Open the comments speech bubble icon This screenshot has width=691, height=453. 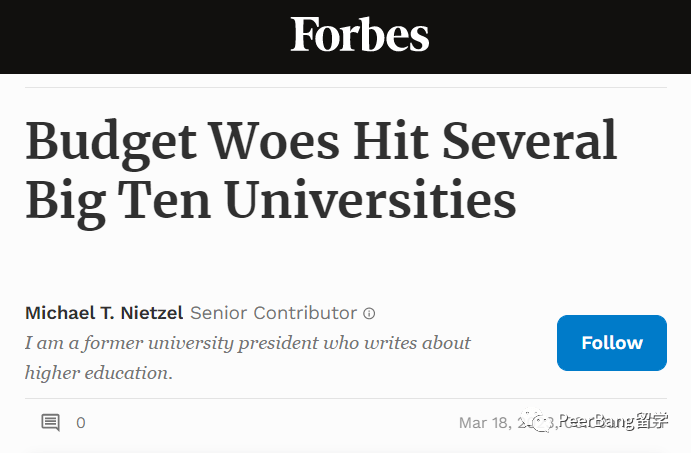pyautogui.click(x=51, y=423)
